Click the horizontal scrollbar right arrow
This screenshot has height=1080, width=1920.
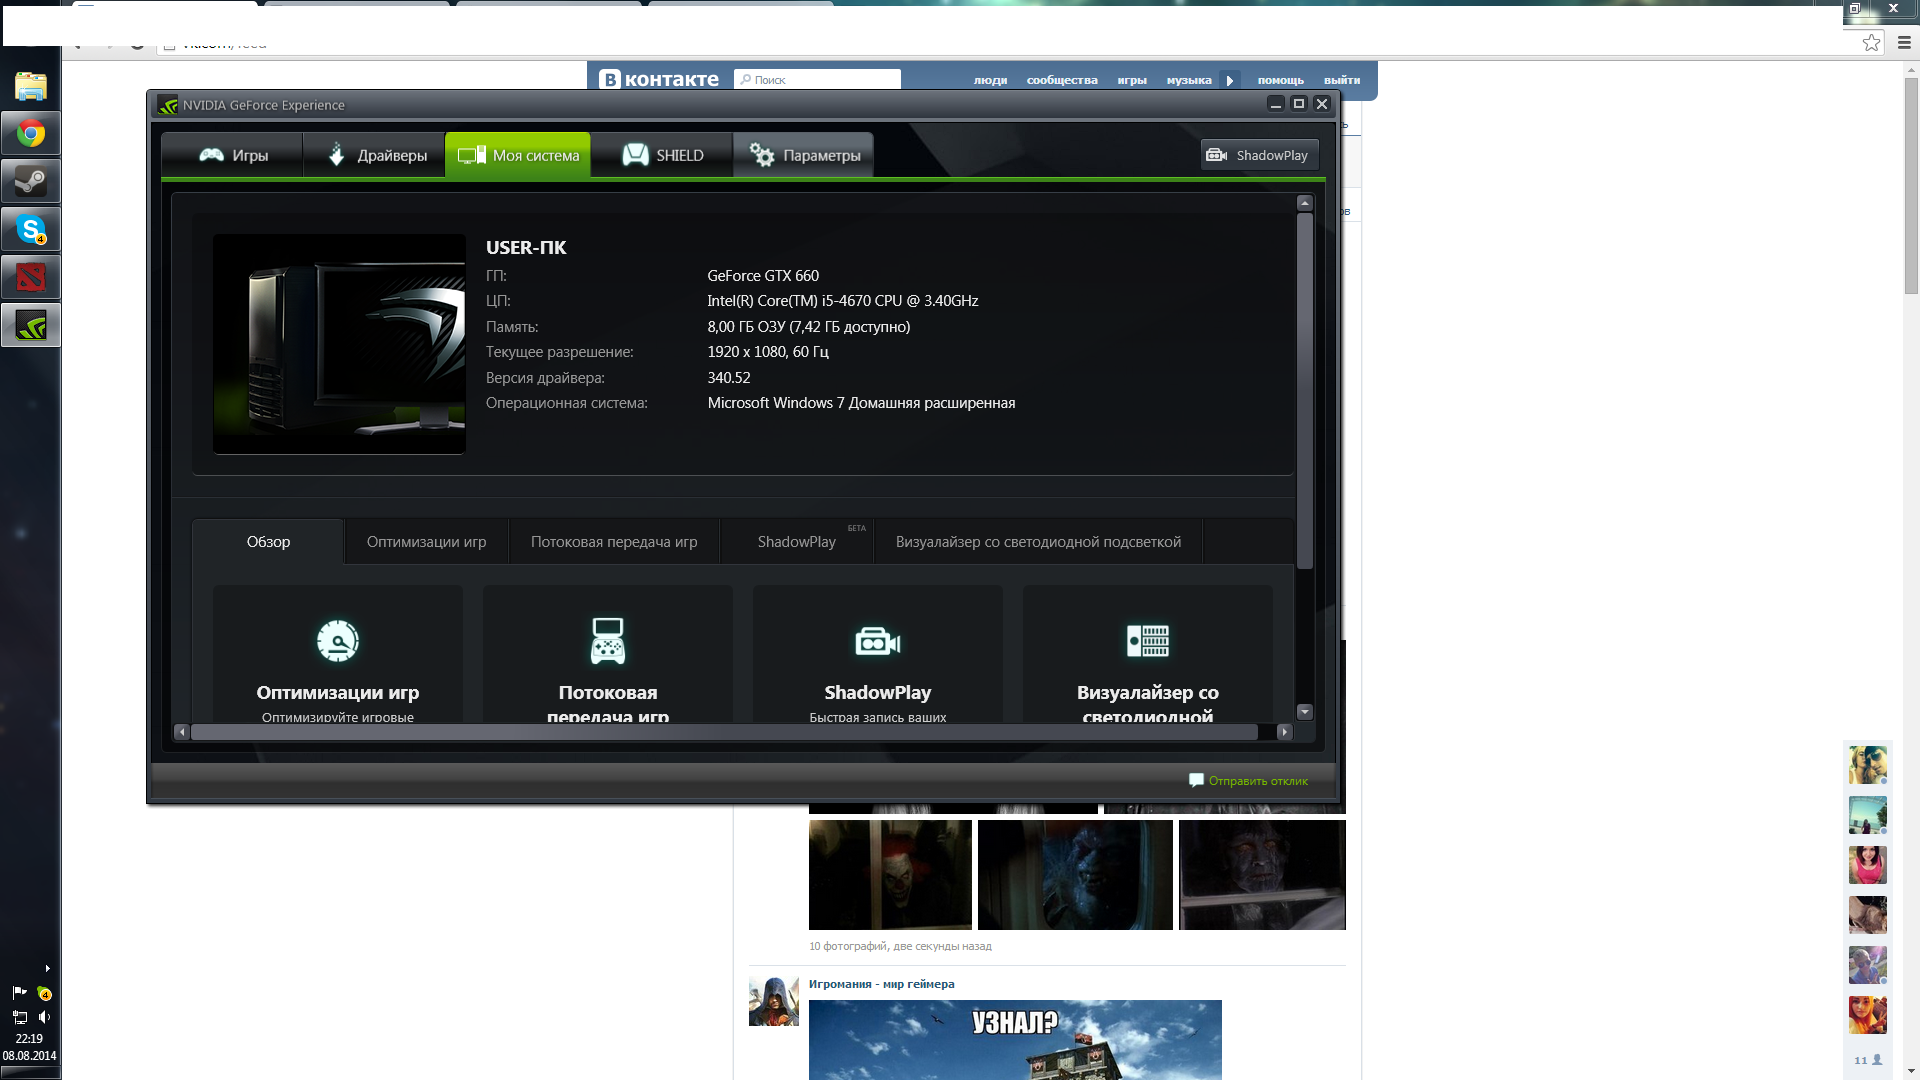point(1285,732)
